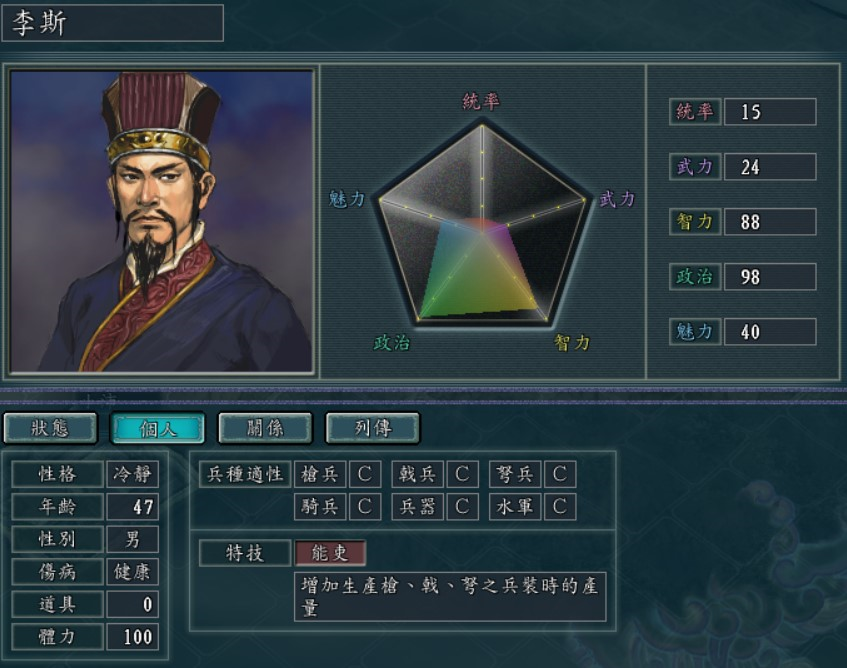Image resolution: width=847 pixels, height=668 pixels.
Task: Click the Li Si character portrait
Action: click(x=162, y=221)
